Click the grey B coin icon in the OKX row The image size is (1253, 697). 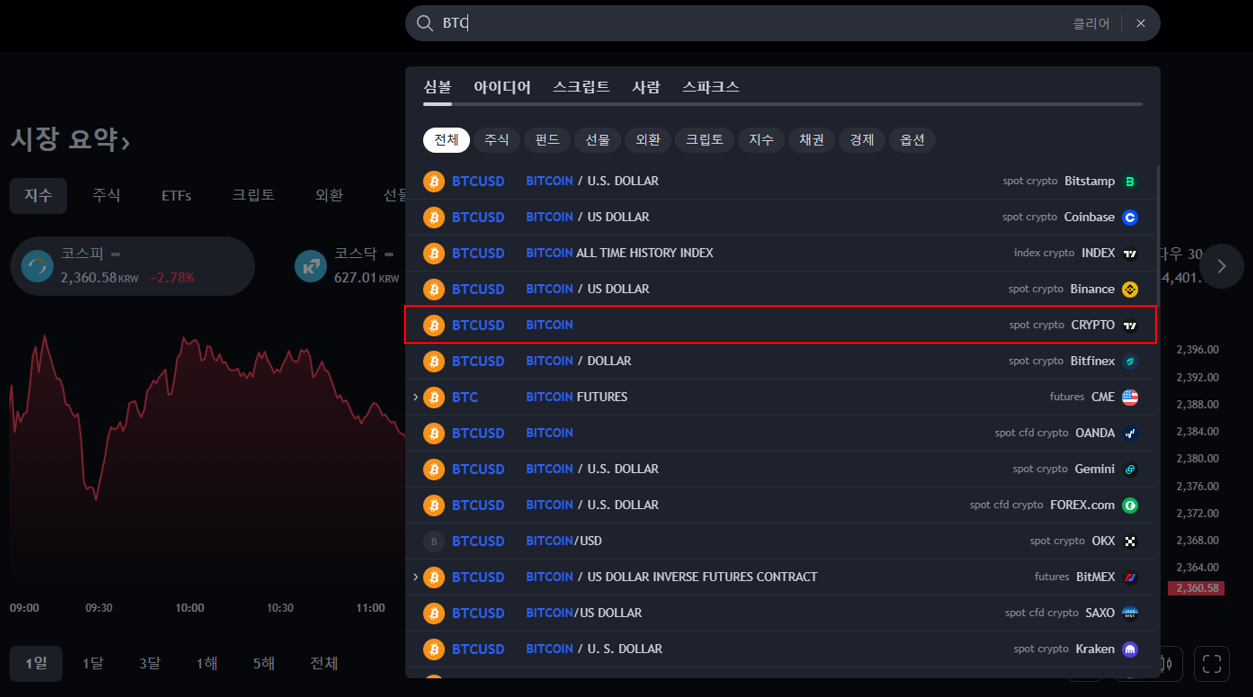433,541
